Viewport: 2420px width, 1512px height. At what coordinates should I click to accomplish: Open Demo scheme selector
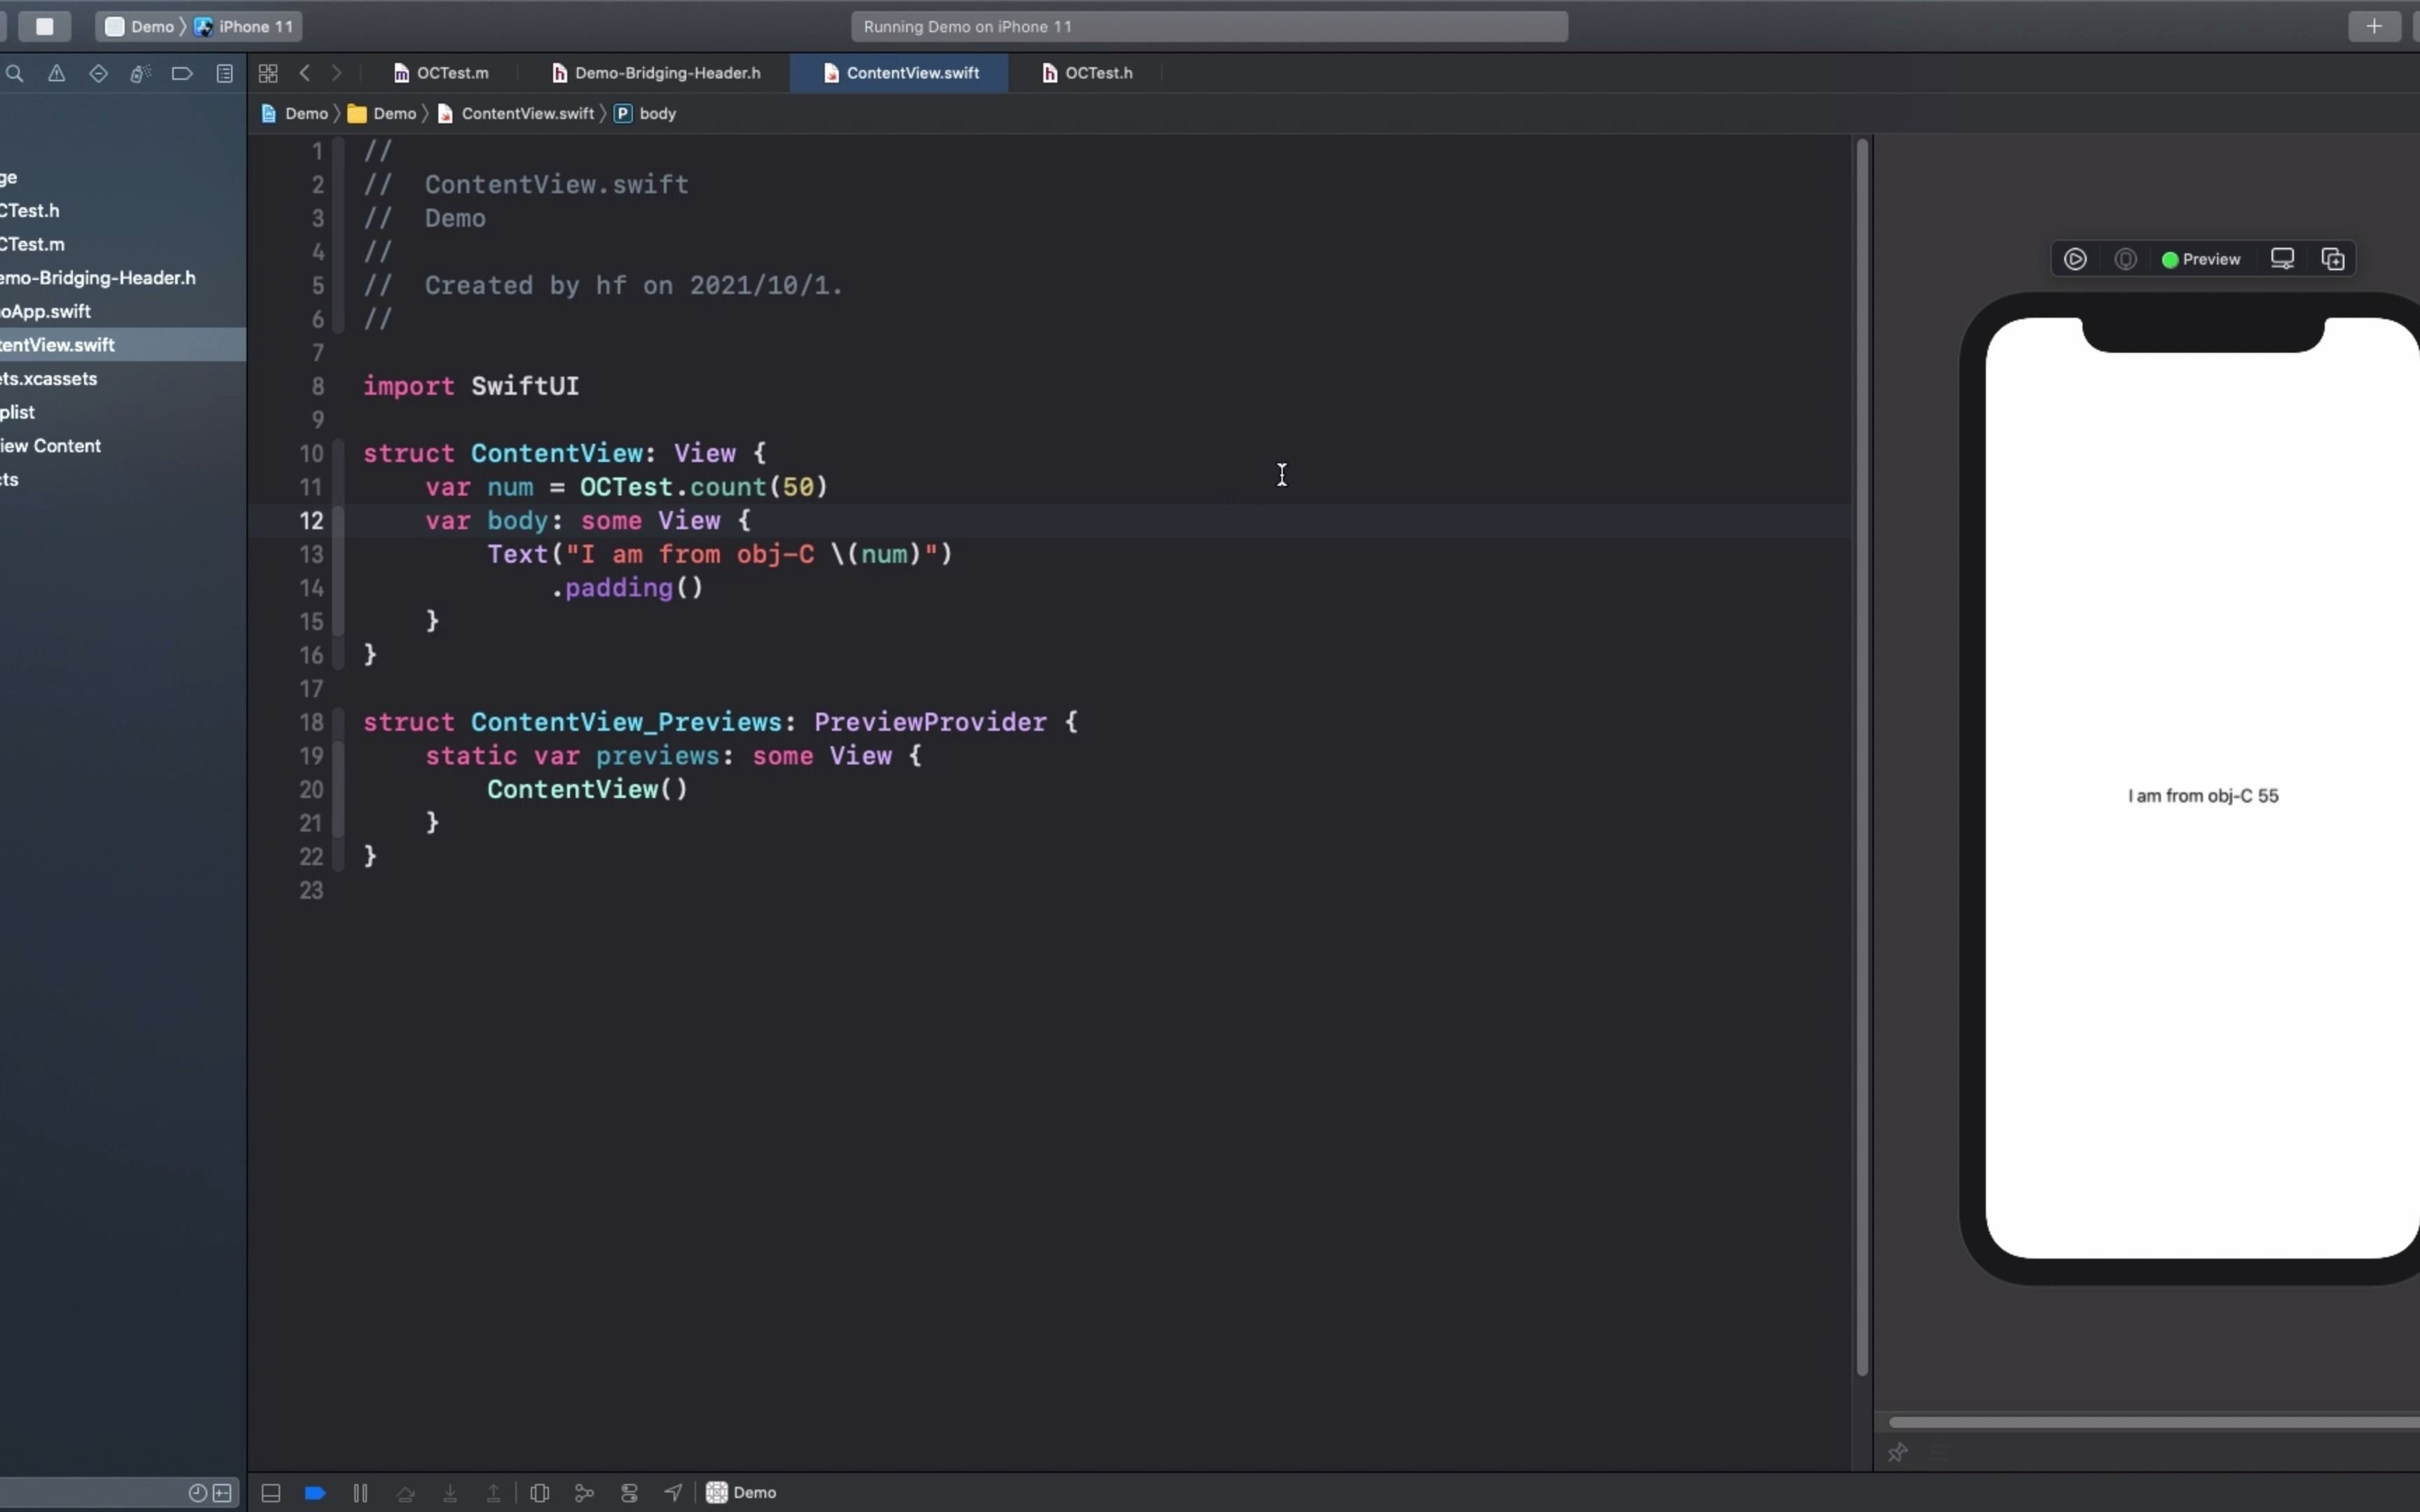point(141,27)
